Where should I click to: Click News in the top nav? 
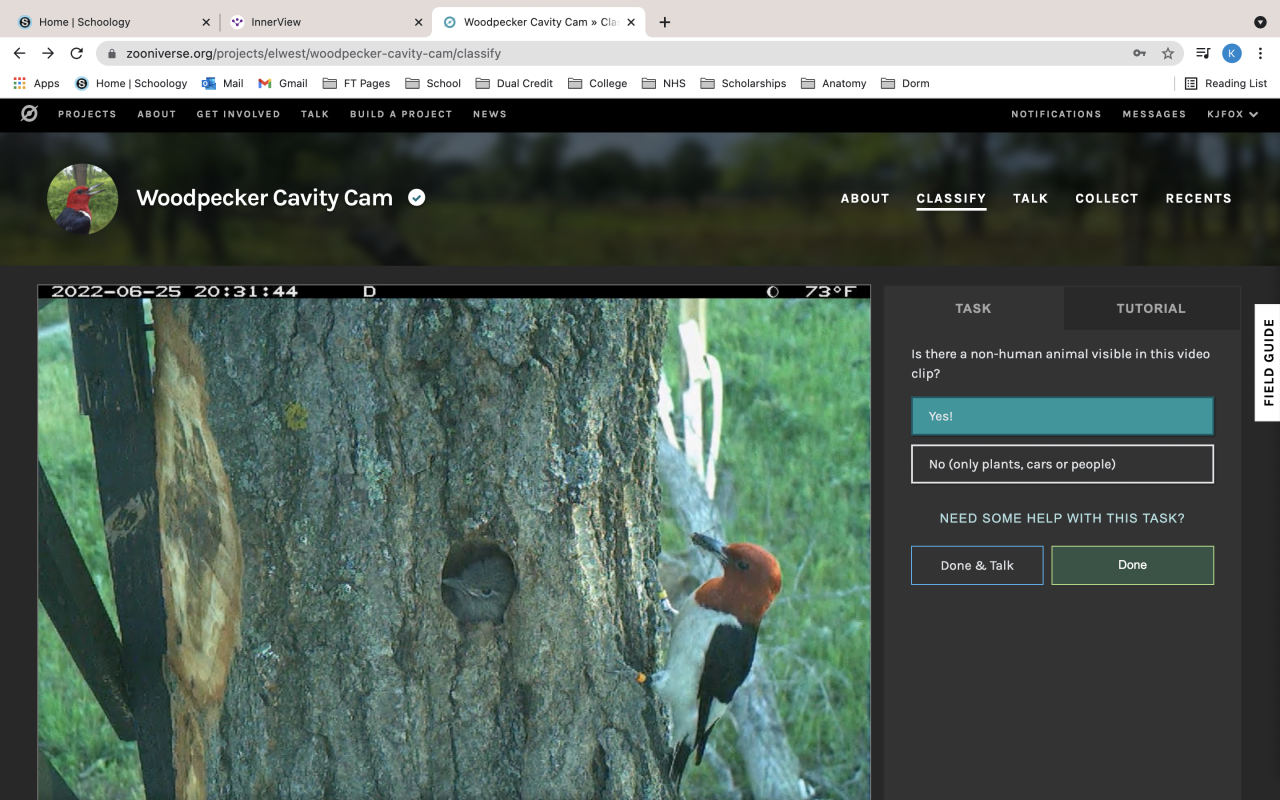pyautogui.click(x=490, y=114)
